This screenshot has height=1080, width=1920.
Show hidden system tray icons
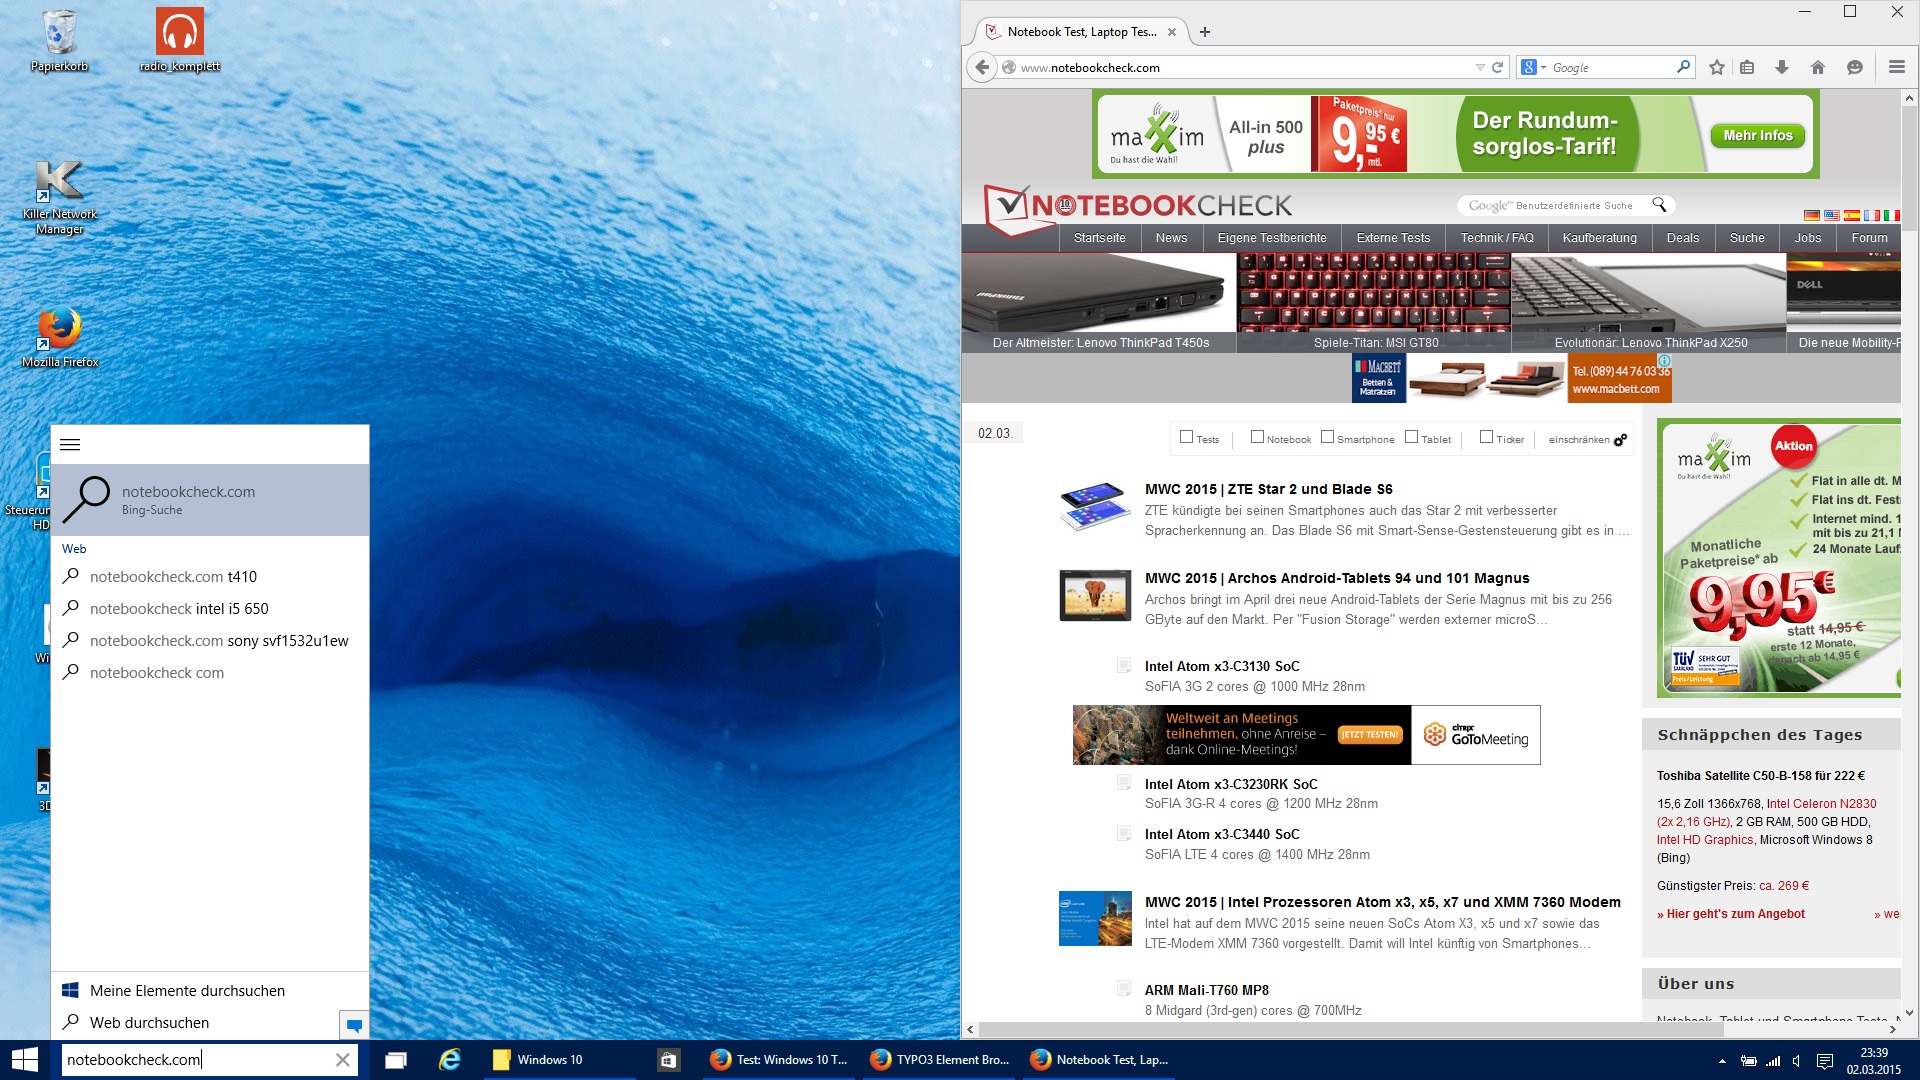(x=1722, y=1061)
